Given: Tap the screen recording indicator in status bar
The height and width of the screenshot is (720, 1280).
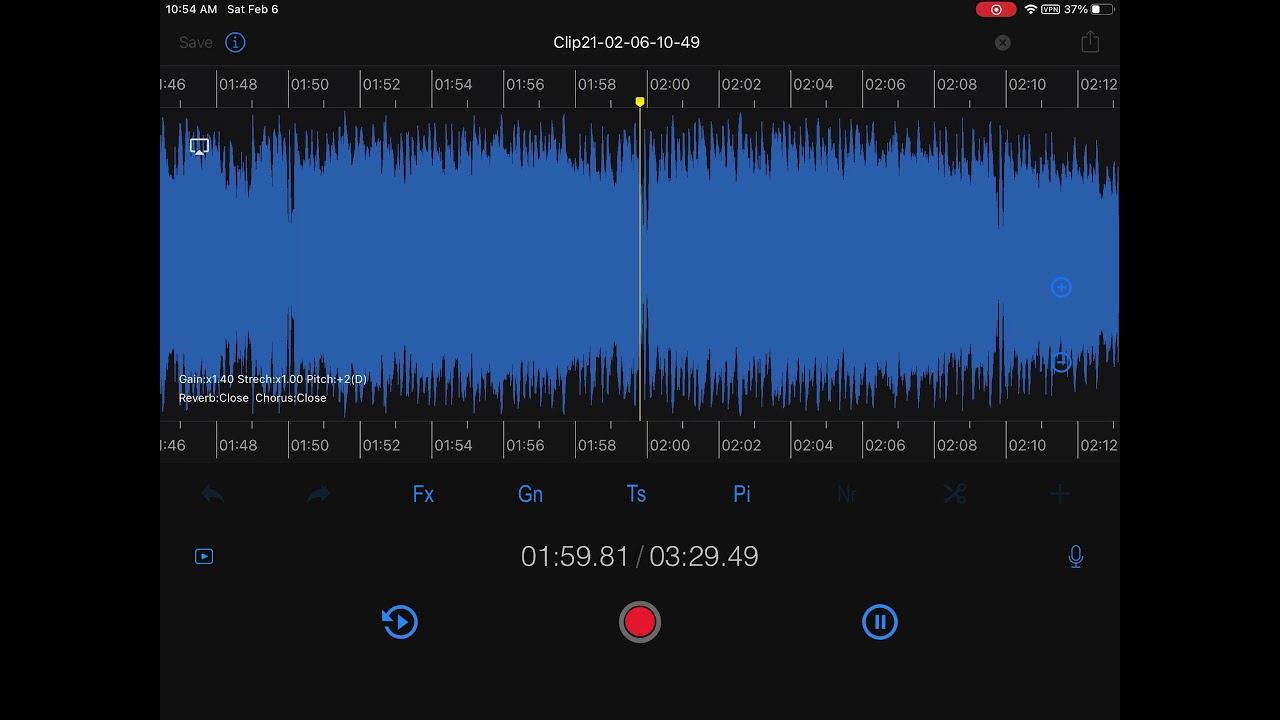Looking at the screenshot, I should click(x=996, y=9).
